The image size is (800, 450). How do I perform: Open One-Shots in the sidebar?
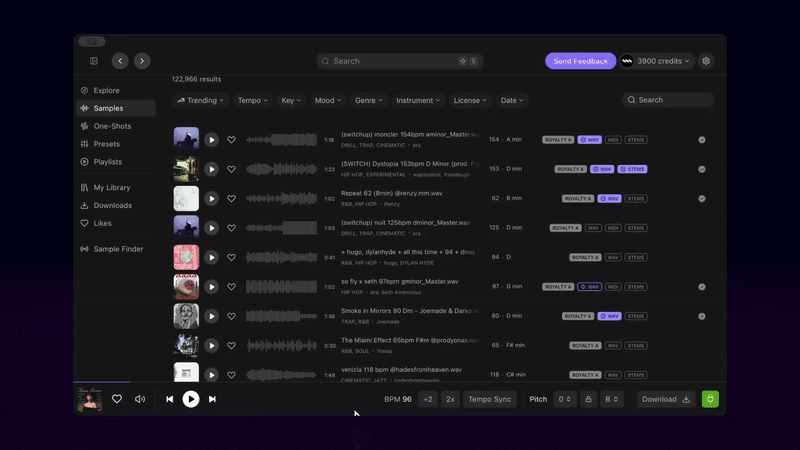click(112, 126)
